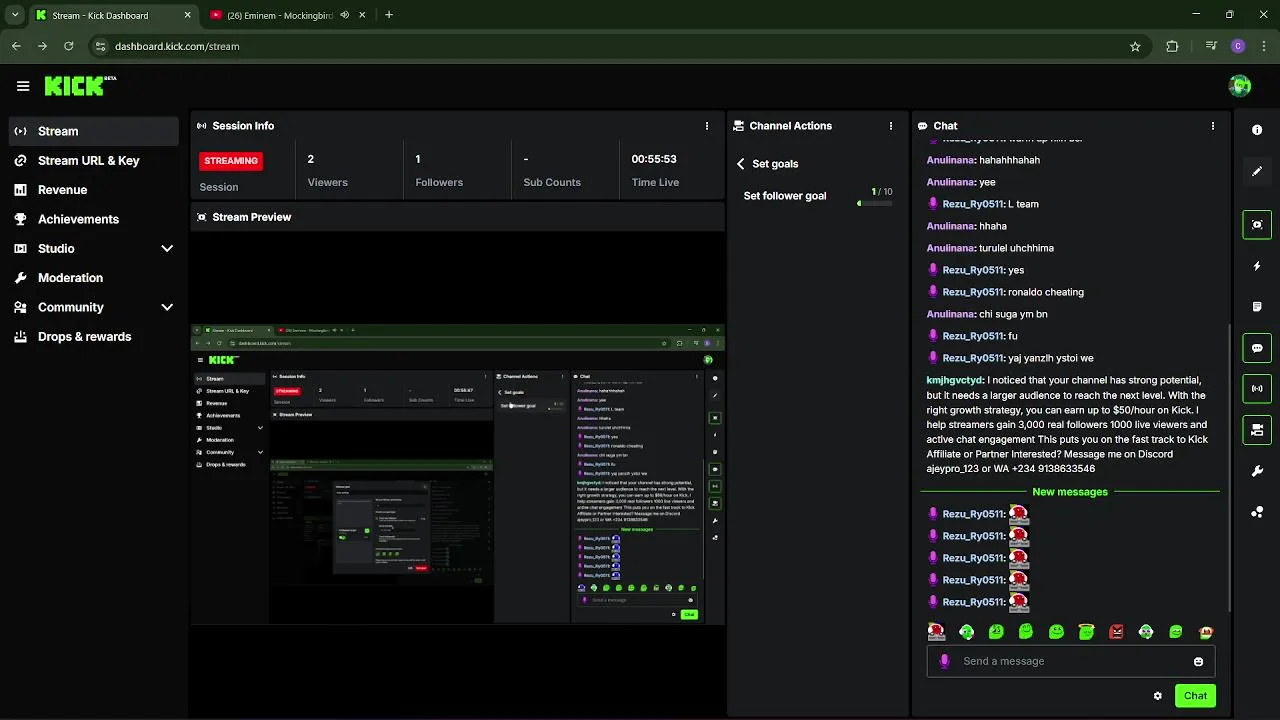Viewport: 1280px width, 720px height.
Task: Open the Chrome profile avatar C
Action: [x=1238, y=46]
